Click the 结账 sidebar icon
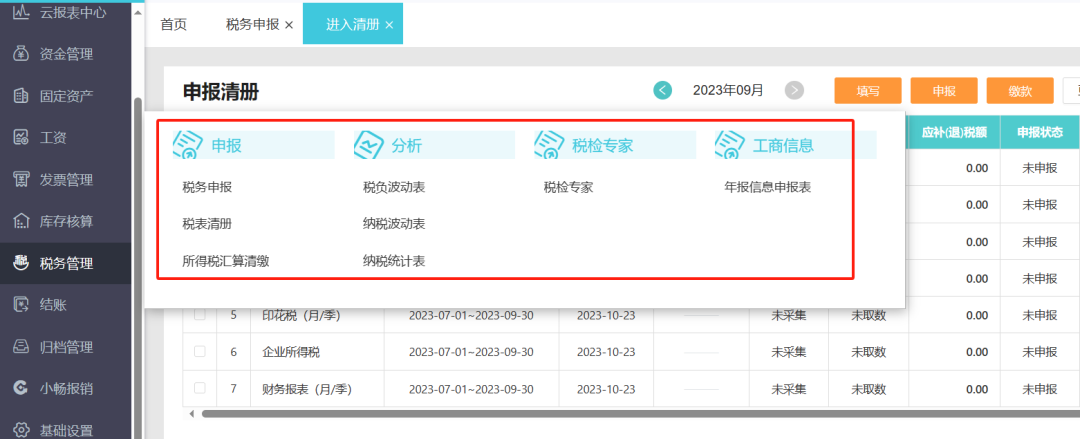The width and height of the screenshot is (1080, 439). (21, 305)
